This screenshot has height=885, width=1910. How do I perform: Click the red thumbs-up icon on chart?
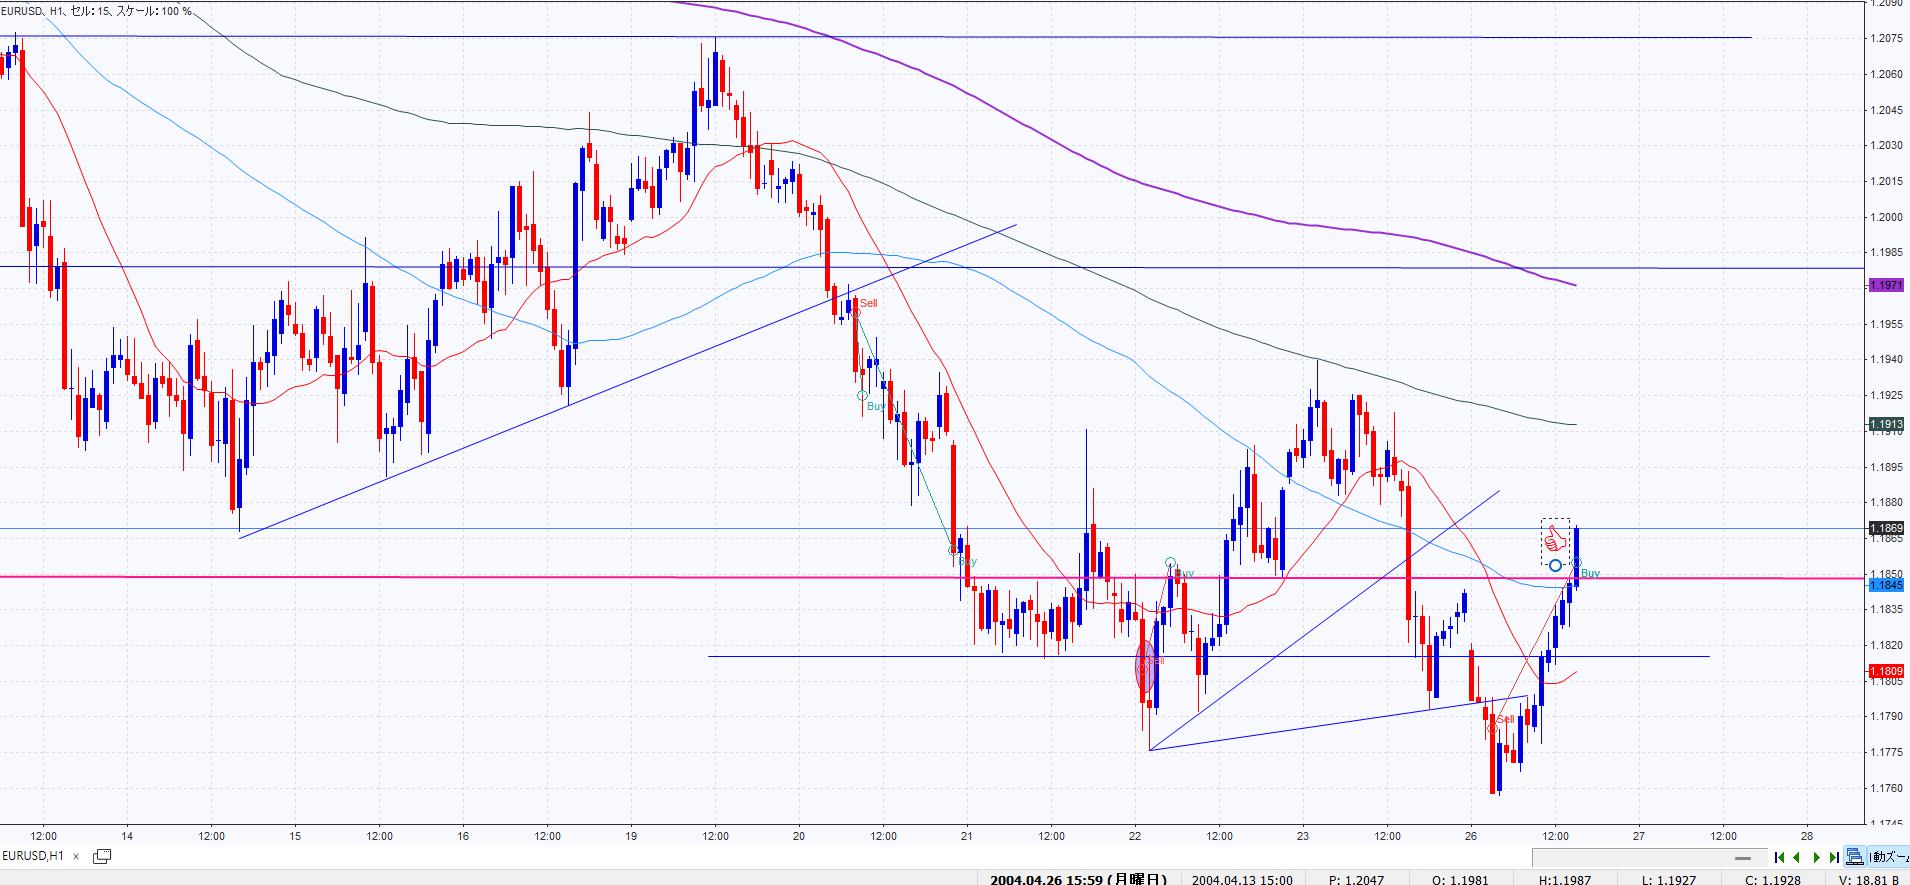click(x=1554, y=541)
